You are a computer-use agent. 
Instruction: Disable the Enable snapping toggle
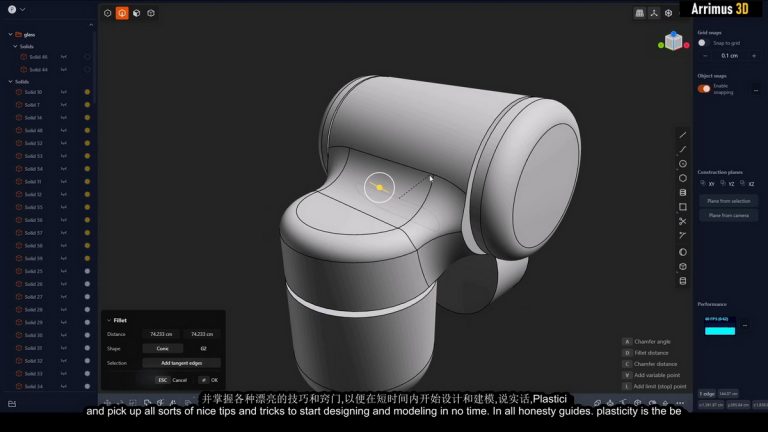point(704,88)
